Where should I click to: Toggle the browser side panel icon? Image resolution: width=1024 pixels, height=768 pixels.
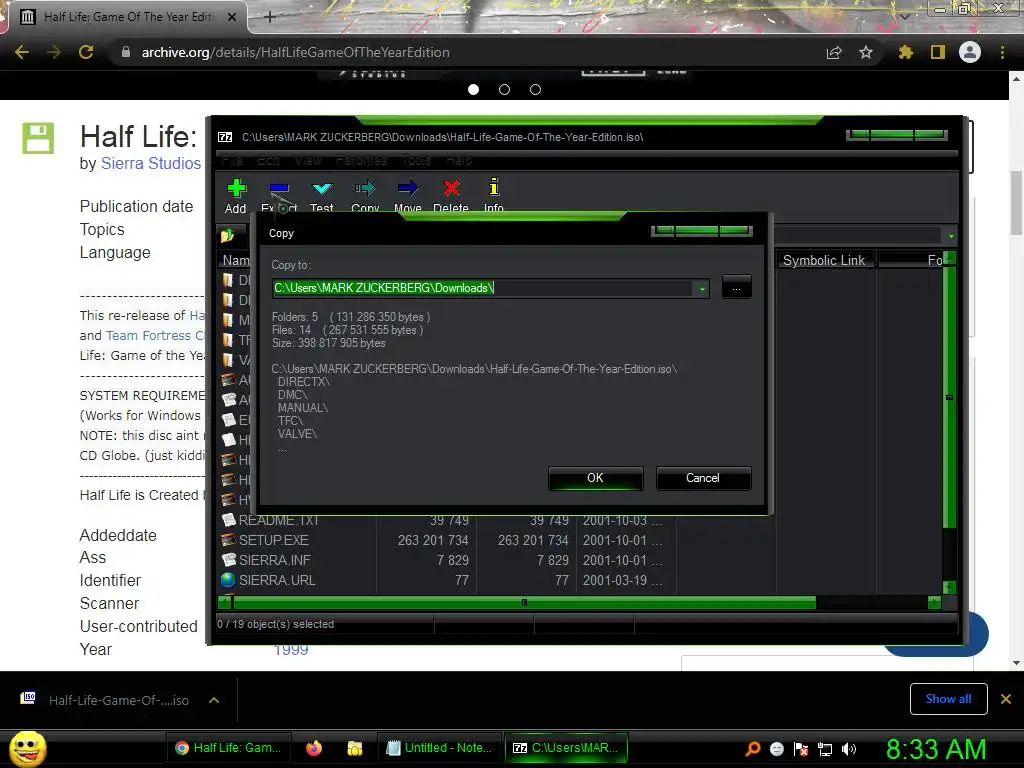tap(938, 52)
